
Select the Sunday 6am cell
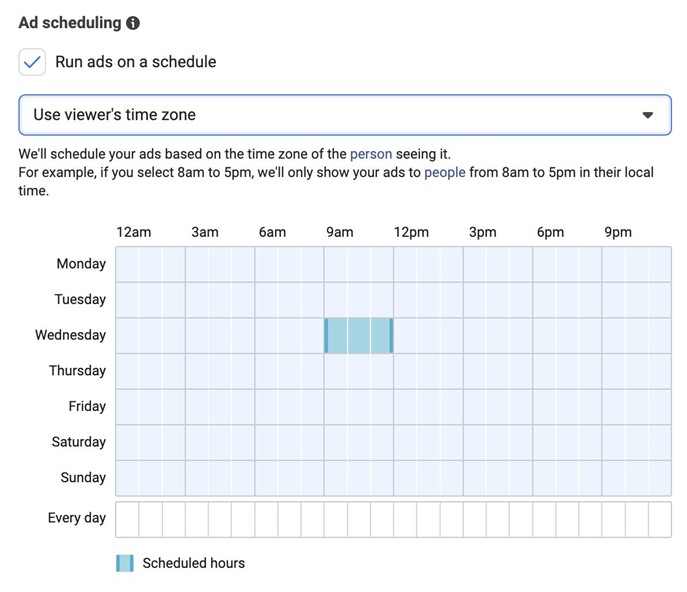(x=266, y=477)
